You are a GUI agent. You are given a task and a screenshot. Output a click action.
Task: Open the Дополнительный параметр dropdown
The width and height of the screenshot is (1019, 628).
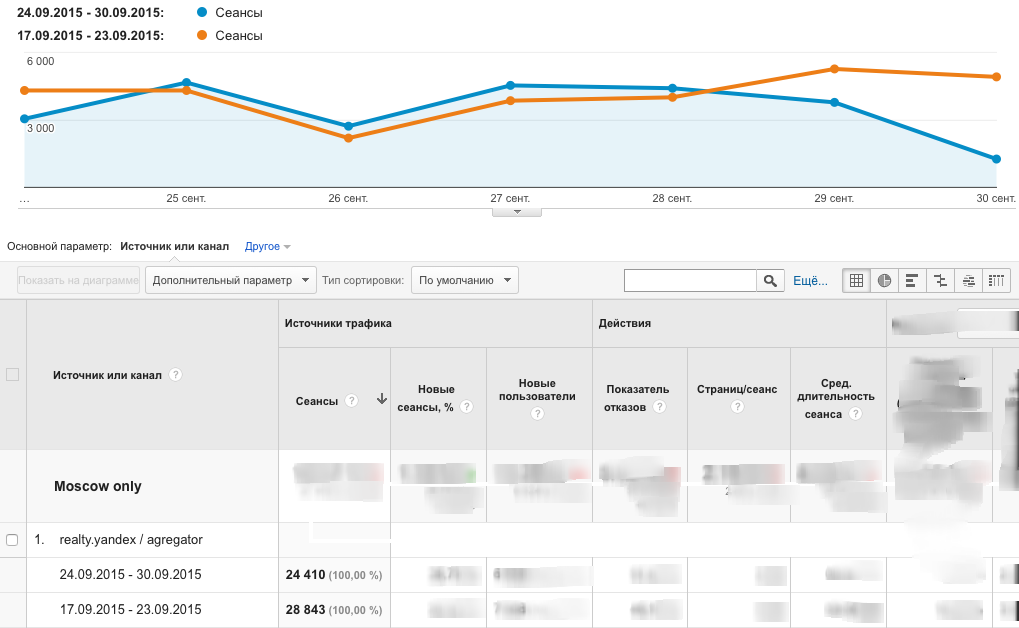231,280
